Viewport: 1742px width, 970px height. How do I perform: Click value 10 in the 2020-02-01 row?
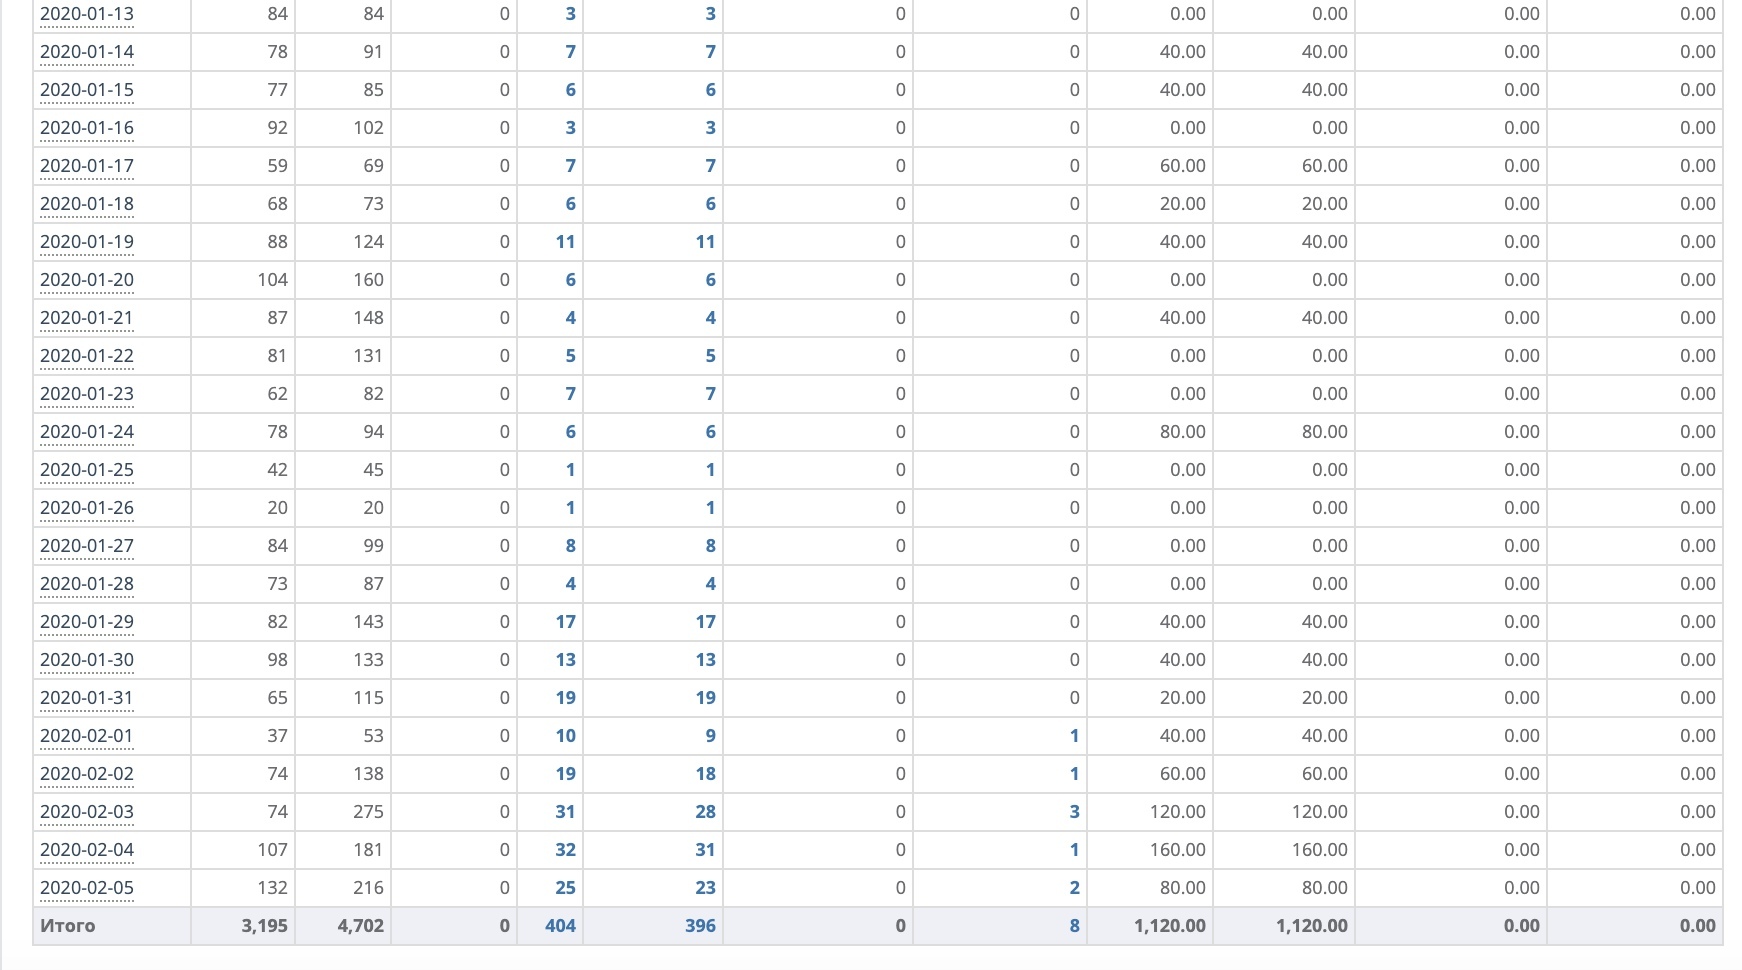tap(565, 736)
